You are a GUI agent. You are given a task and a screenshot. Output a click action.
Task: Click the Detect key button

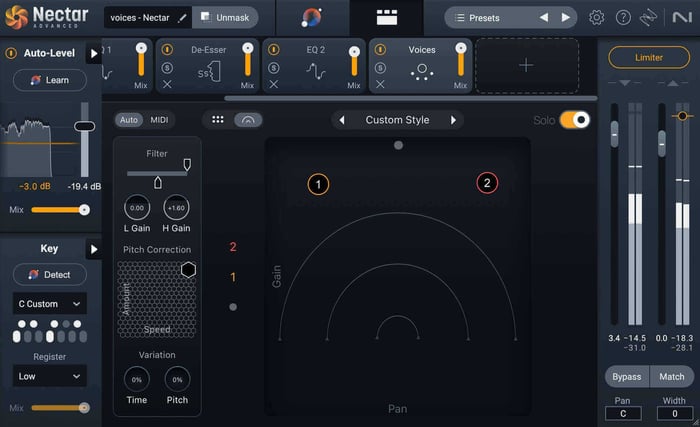point(50,275)
